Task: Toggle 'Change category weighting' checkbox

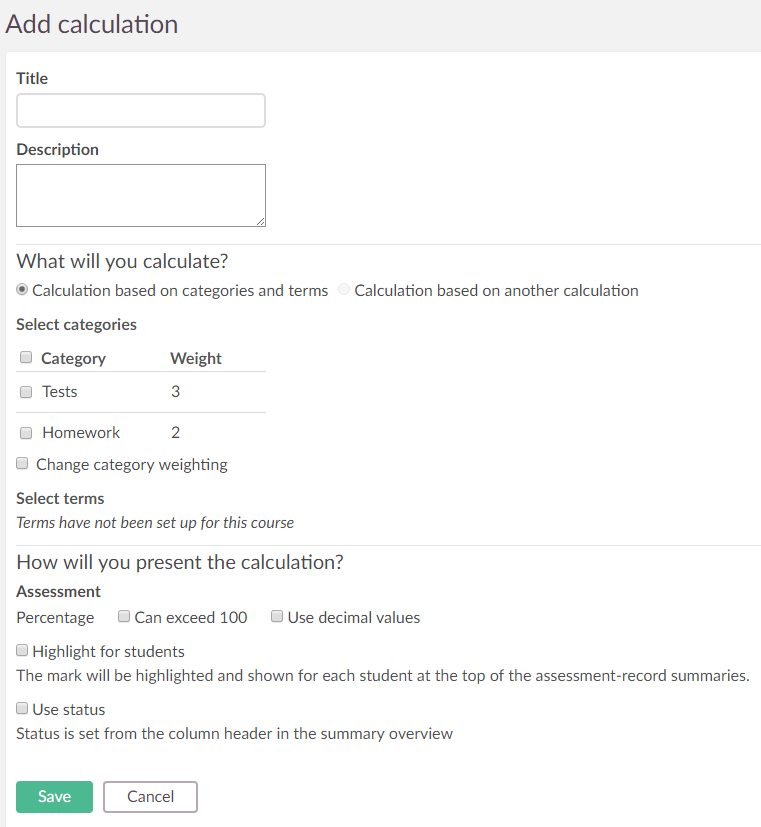Action: point(23,464)
